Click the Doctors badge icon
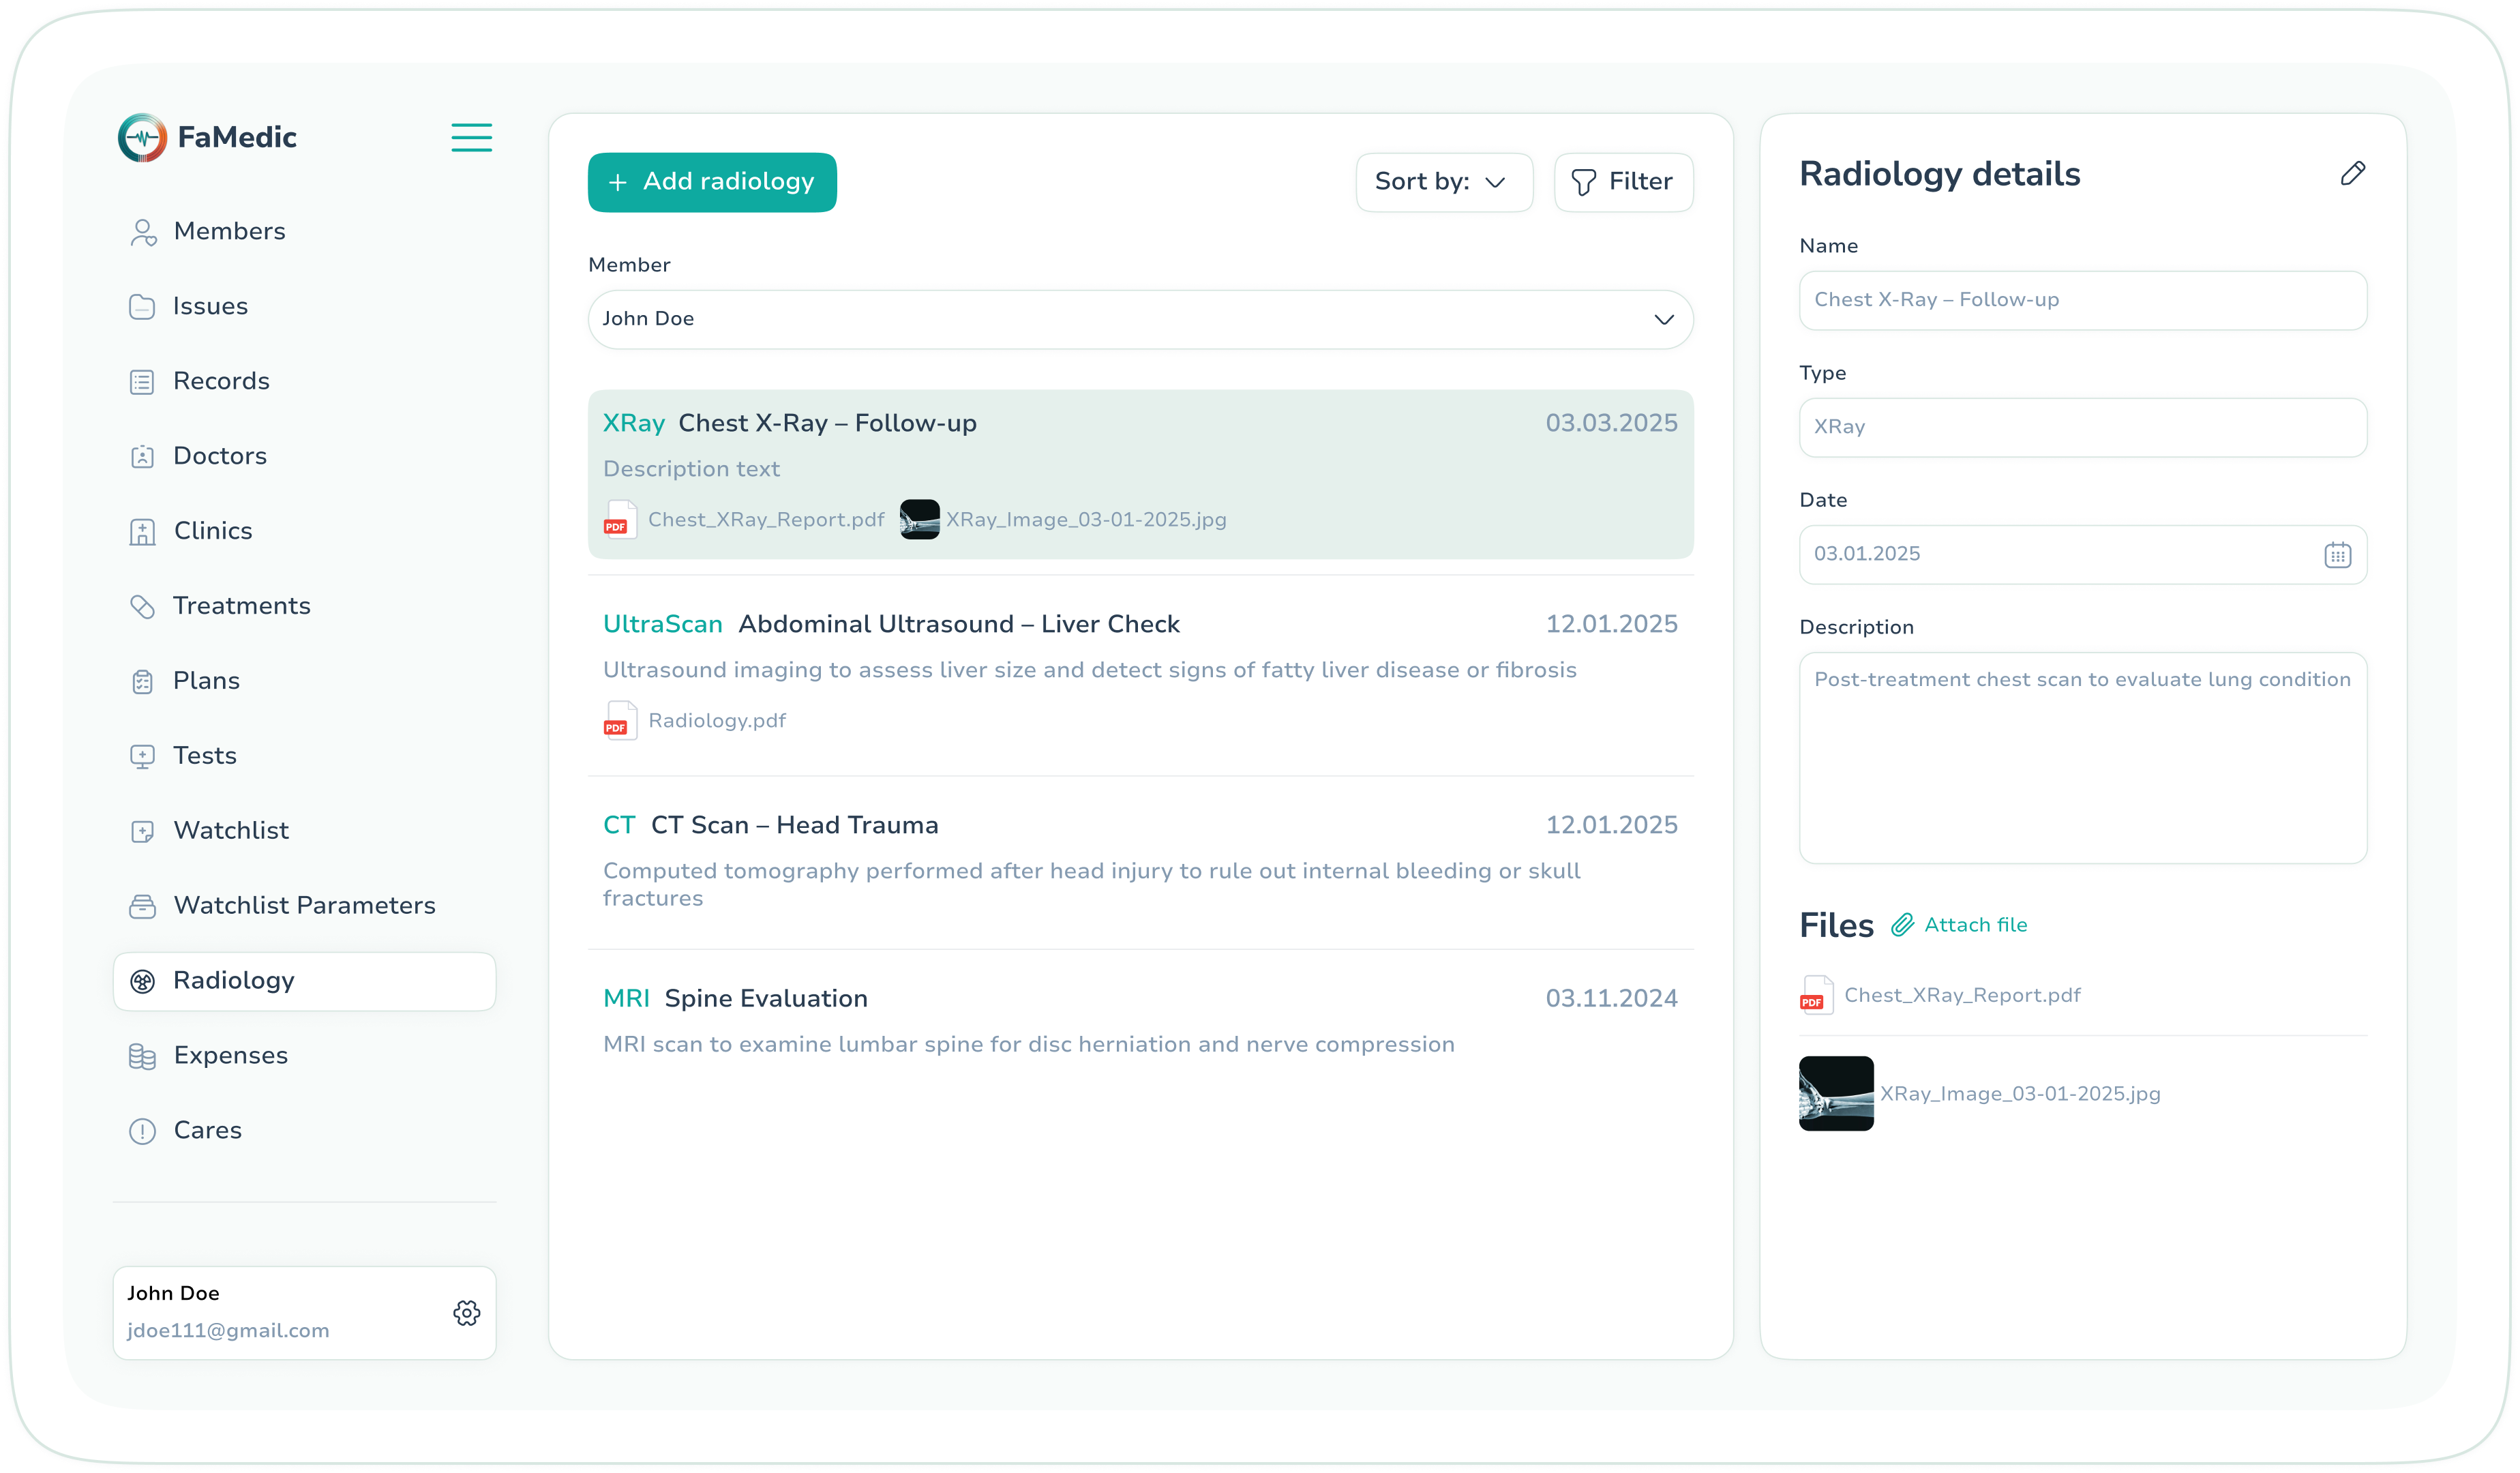 142,457
